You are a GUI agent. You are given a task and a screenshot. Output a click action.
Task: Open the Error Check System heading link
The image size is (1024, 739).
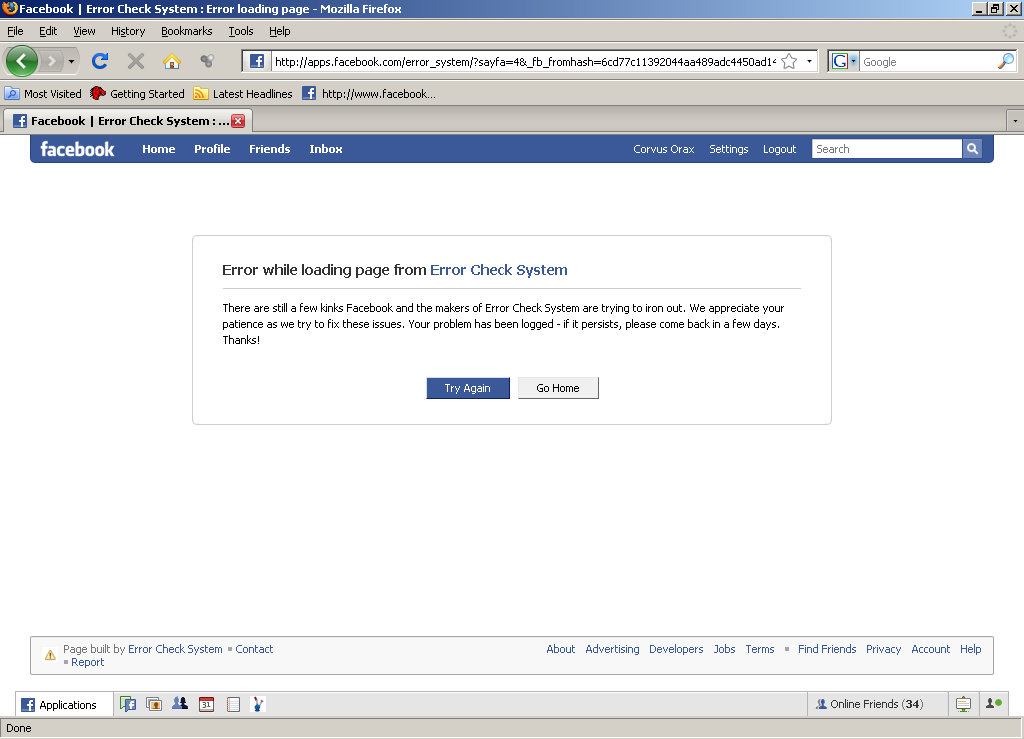[x=498, y=270]
